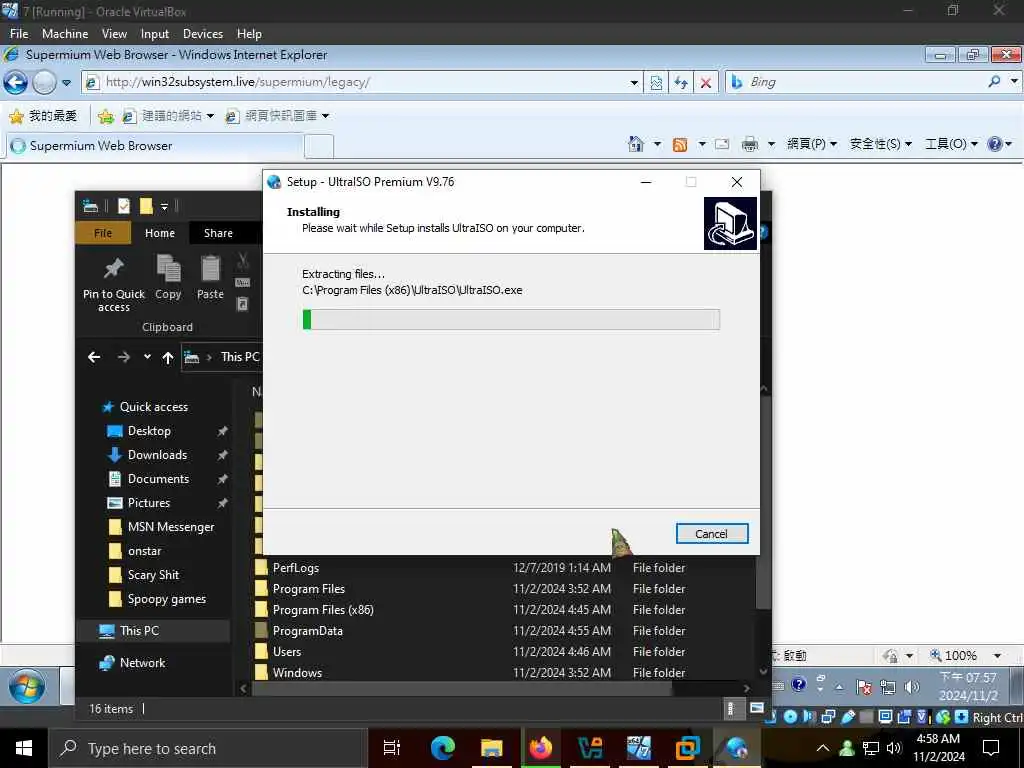This screenshot has height=768, width=1024.
Task: Open the 安全性(S) dropdown menu
Action: coord(880,144)
